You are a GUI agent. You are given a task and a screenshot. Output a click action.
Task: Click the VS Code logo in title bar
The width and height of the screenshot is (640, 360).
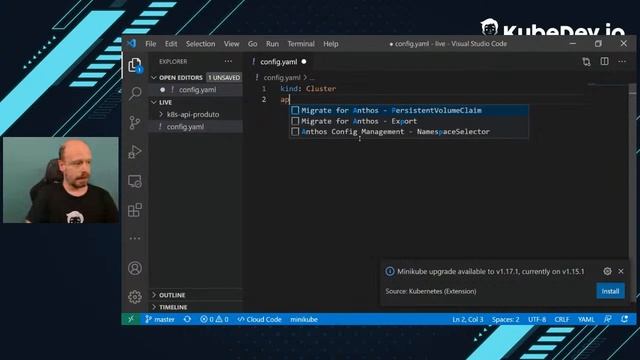click(131, 43)
